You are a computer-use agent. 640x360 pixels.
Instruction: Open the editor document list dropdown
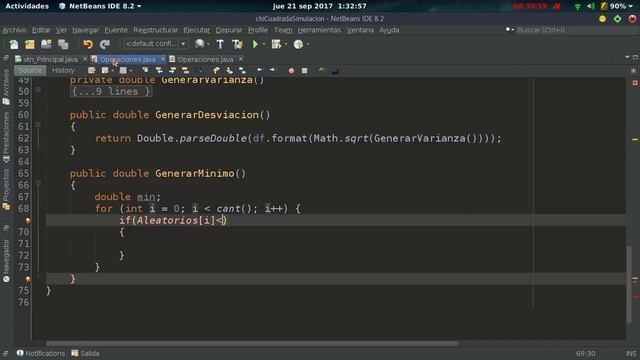coord(627,57)
